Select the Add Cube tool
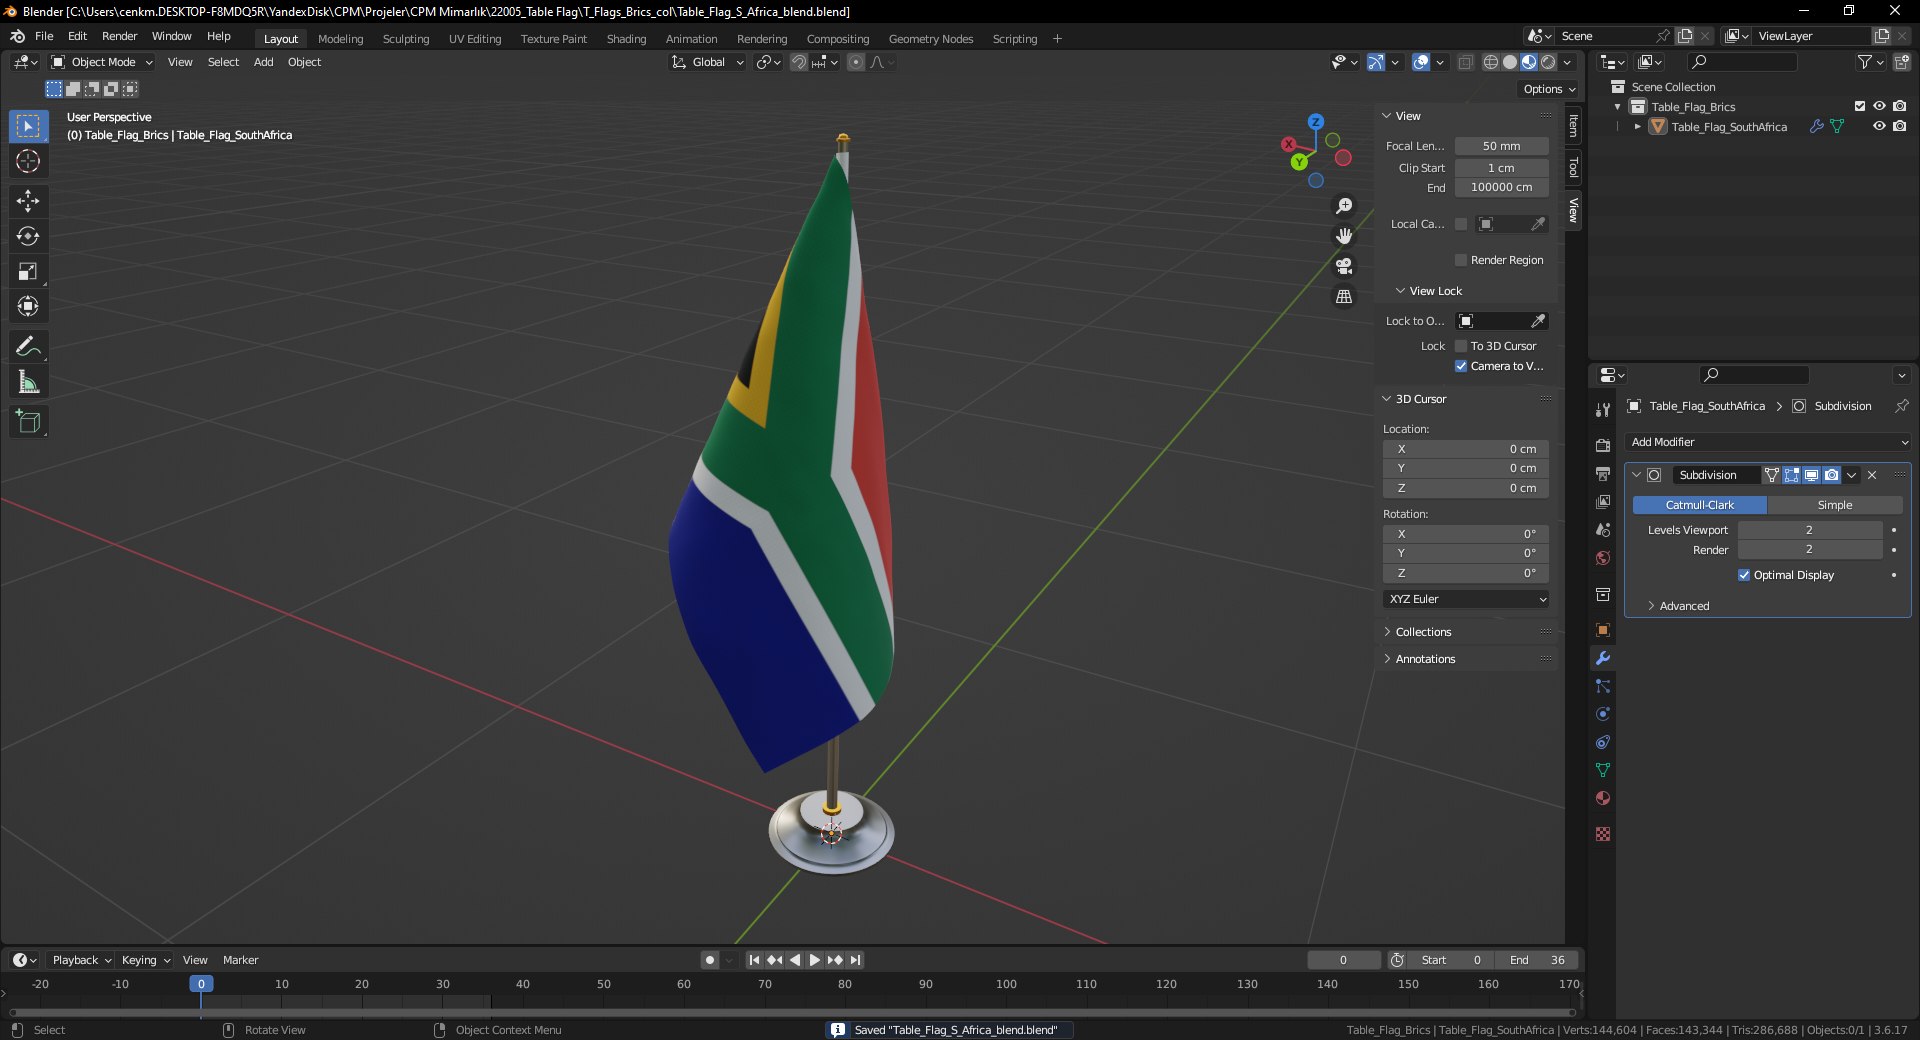The image size is (1920, 1040). (x=28, y=422)
